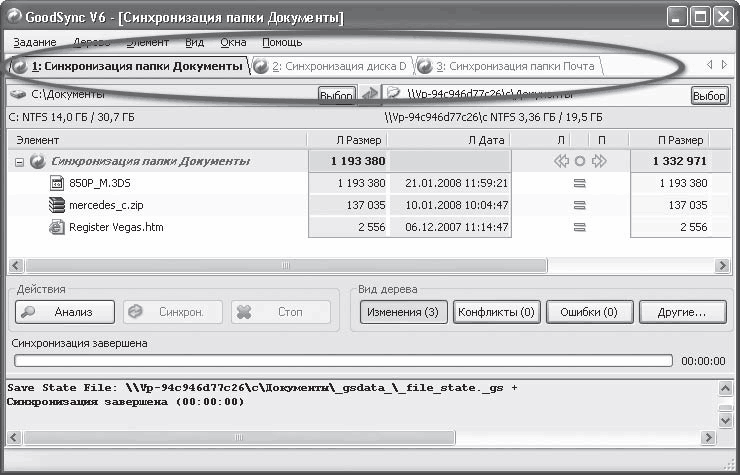This screenshot has height=475, width=740.
Task: Open the Помощь menu
Action: coord(282,42)
